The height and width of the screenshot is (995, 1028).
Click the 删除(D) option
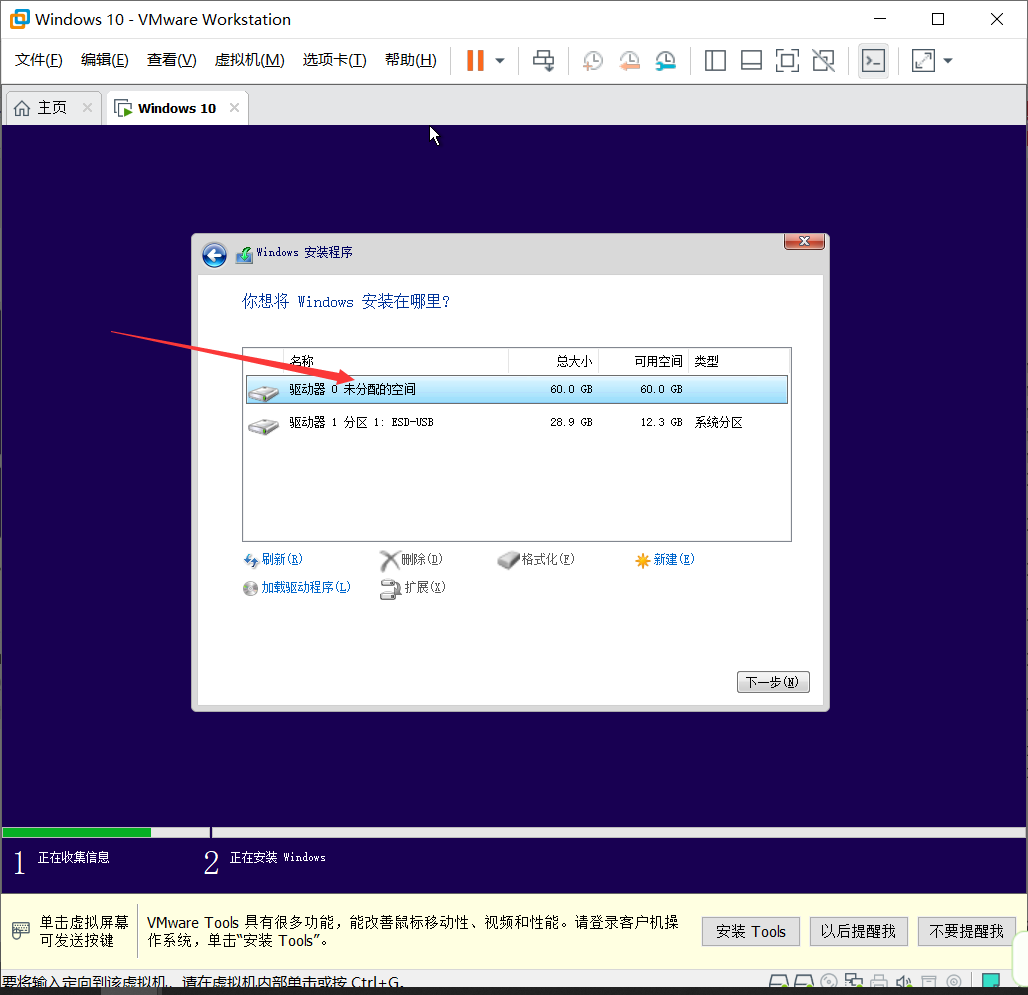[412, 559]
